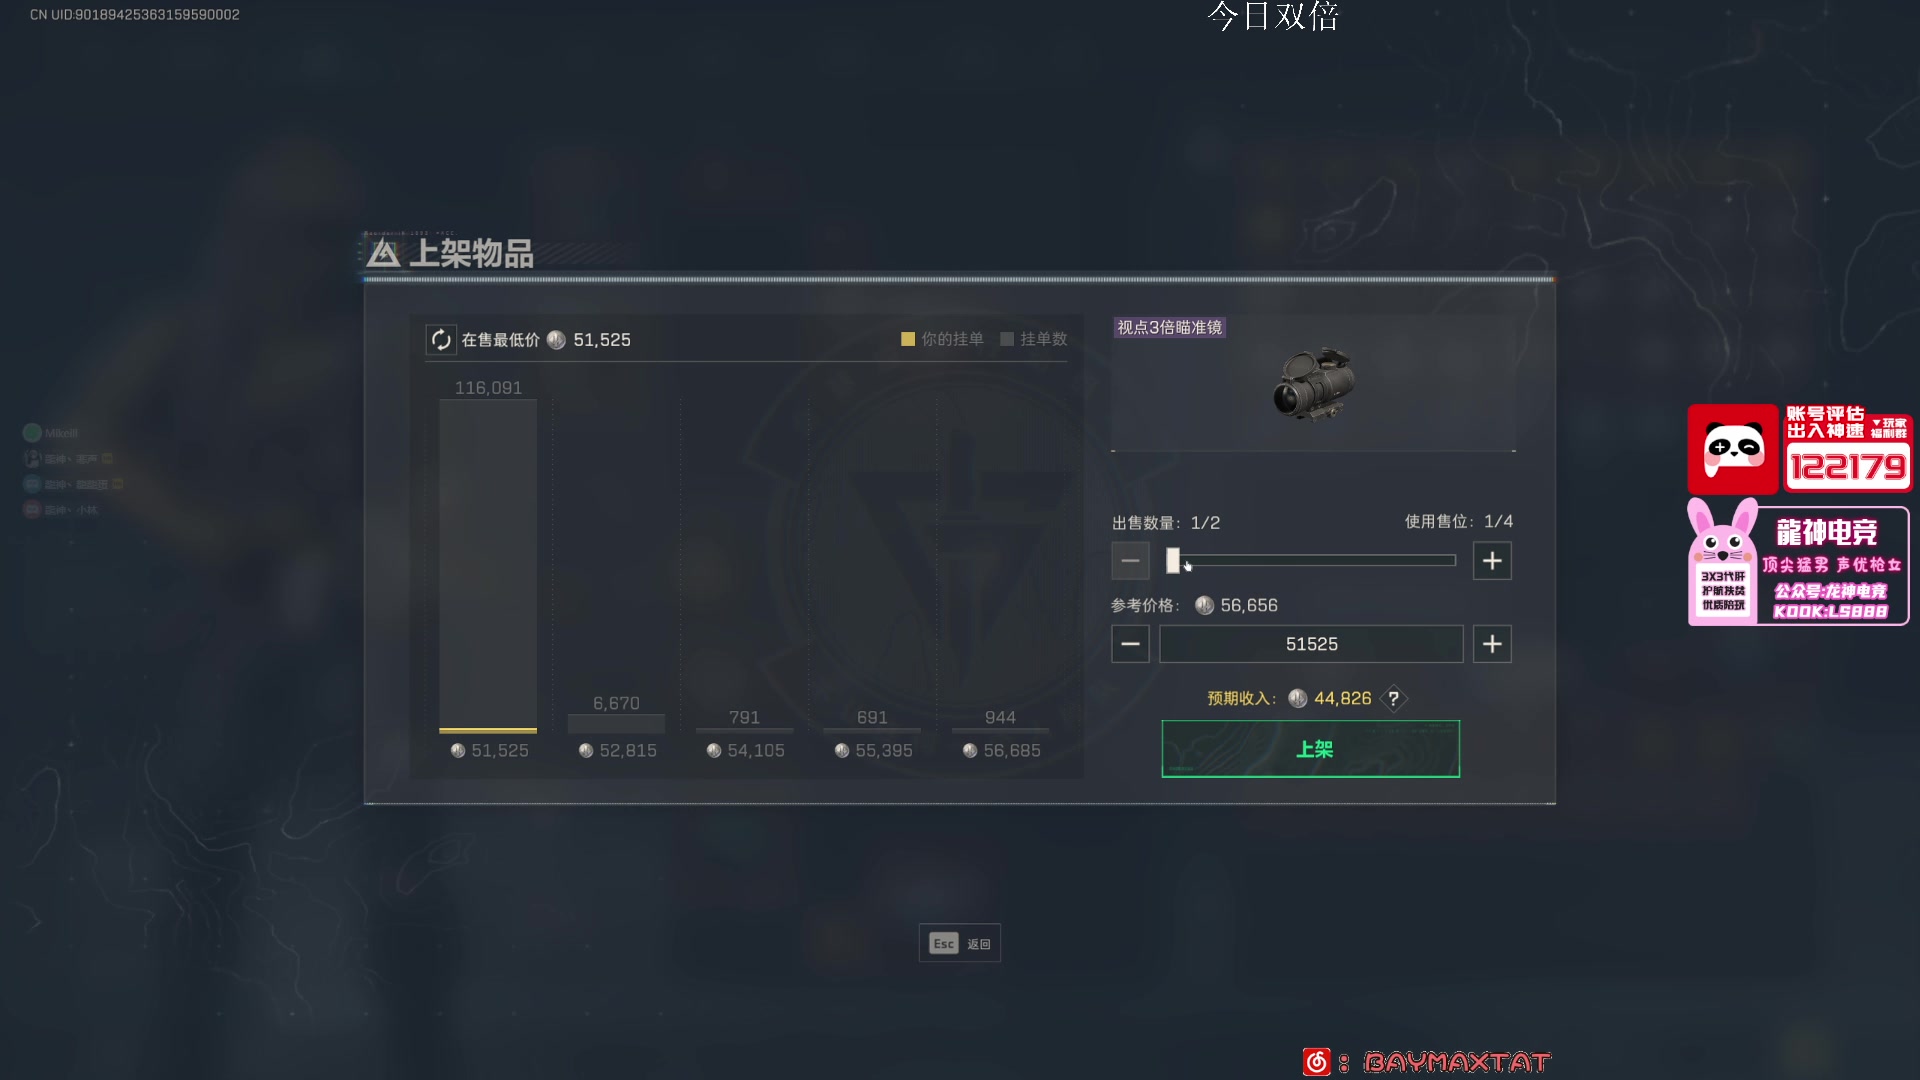
Task: Click the pink rabbit 龍神电竞 banner
Action: (x=1798, y=563)
